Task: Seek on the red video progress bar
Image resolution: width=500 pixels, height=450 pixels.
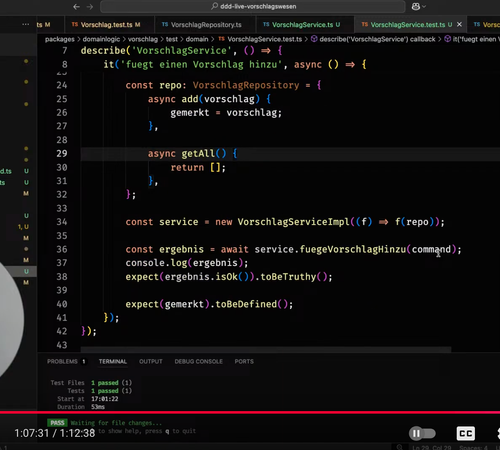Action: pos(250,412)
